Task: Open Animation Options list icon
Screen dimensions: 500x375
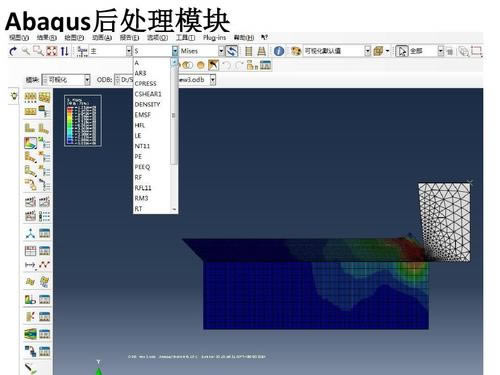Action: tap(44, 216)
